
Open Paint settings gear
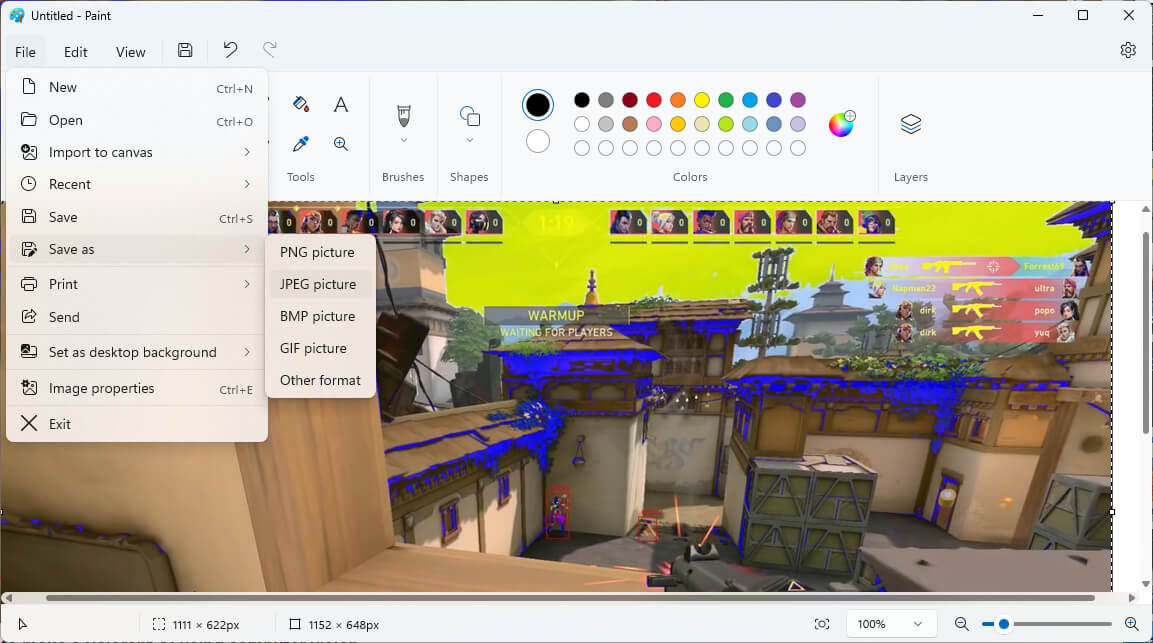tap(1128, 50)
